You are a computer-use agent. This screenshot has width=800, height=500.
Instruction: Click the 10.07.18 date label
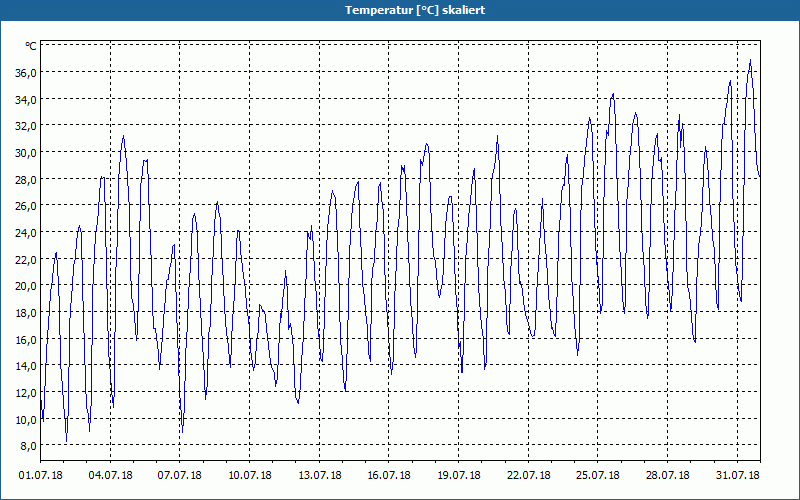tap(249, 475)
